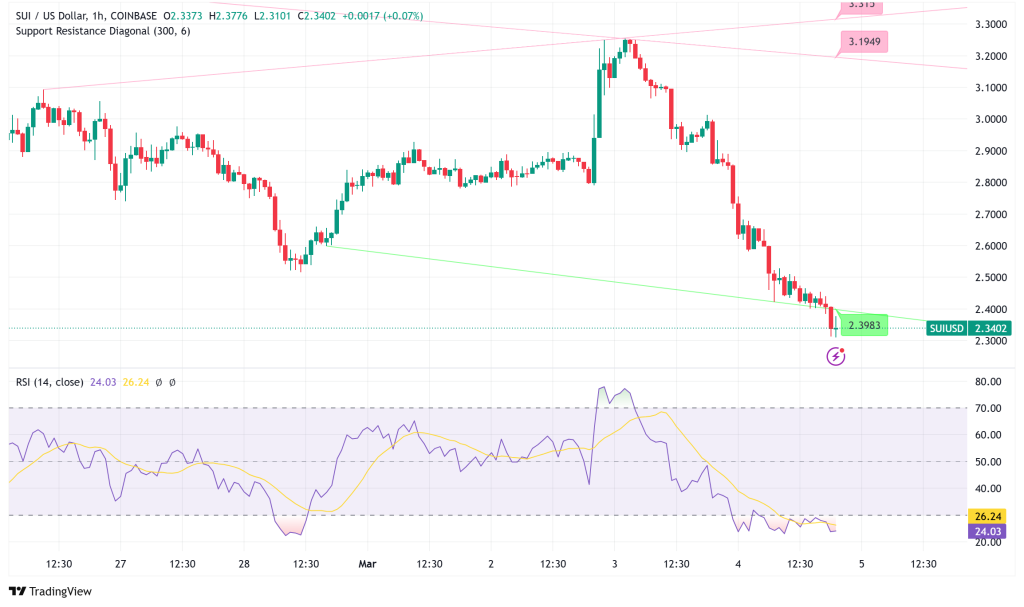Click the low price L2.3101 value
The height and width of the screenshot is (607, 1024).
pyautogui.click(x=272, y=16)
